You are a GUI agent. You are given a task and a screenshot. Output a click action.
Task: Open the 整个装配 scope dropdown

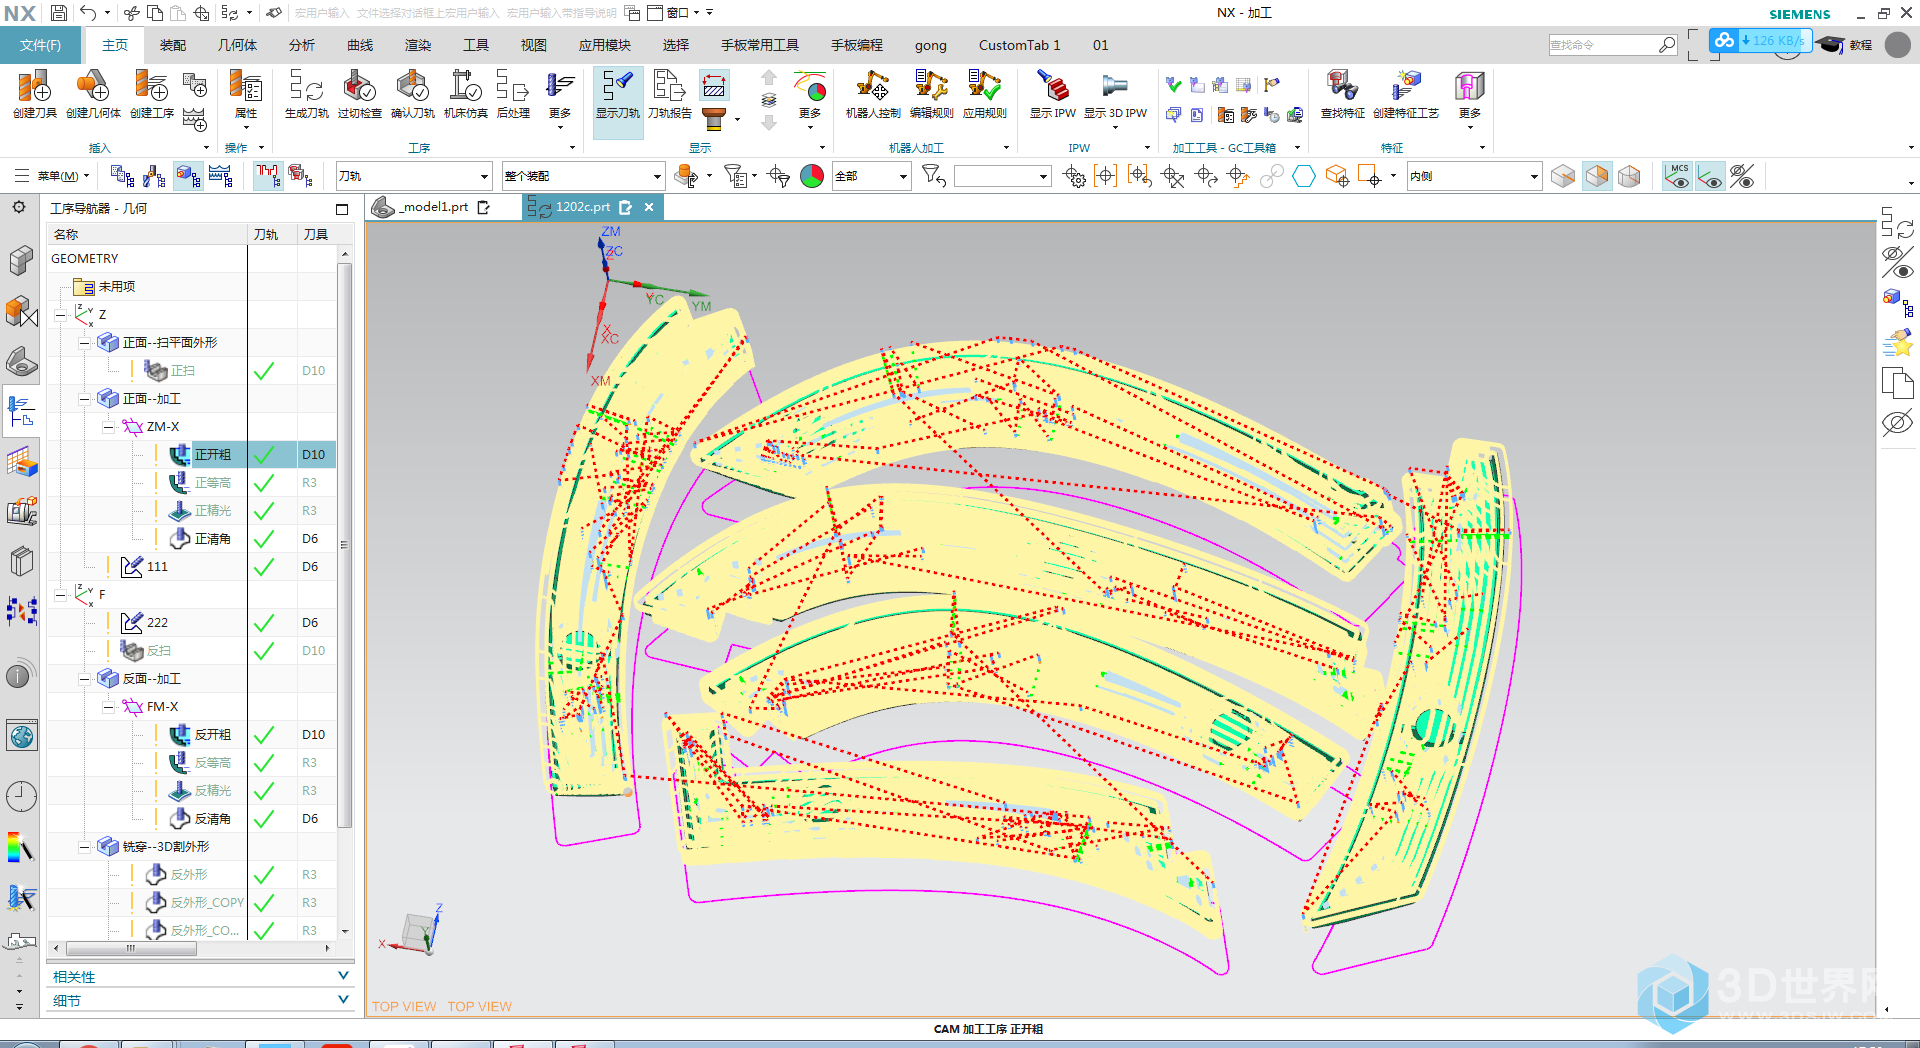coord(583,176)
